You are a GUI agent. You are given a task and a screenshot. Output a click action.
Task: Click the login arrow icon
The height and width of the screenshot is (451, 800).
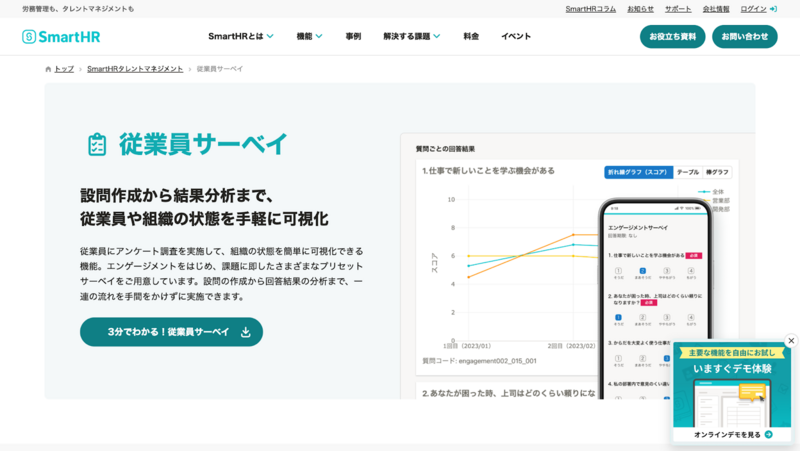[x=773, y=9]
